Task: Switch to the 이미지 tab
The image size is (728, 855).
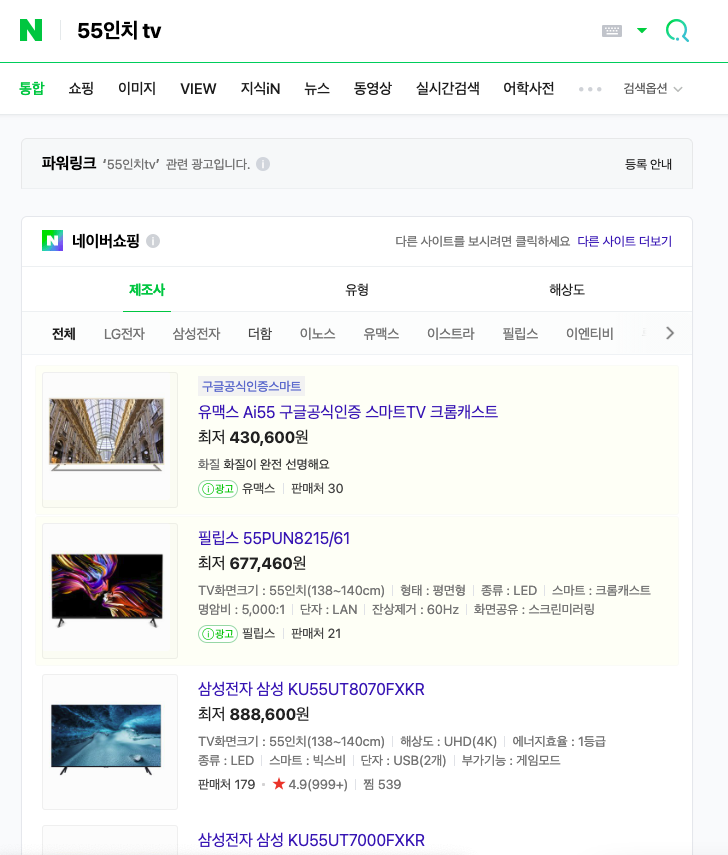Action: 137,88
